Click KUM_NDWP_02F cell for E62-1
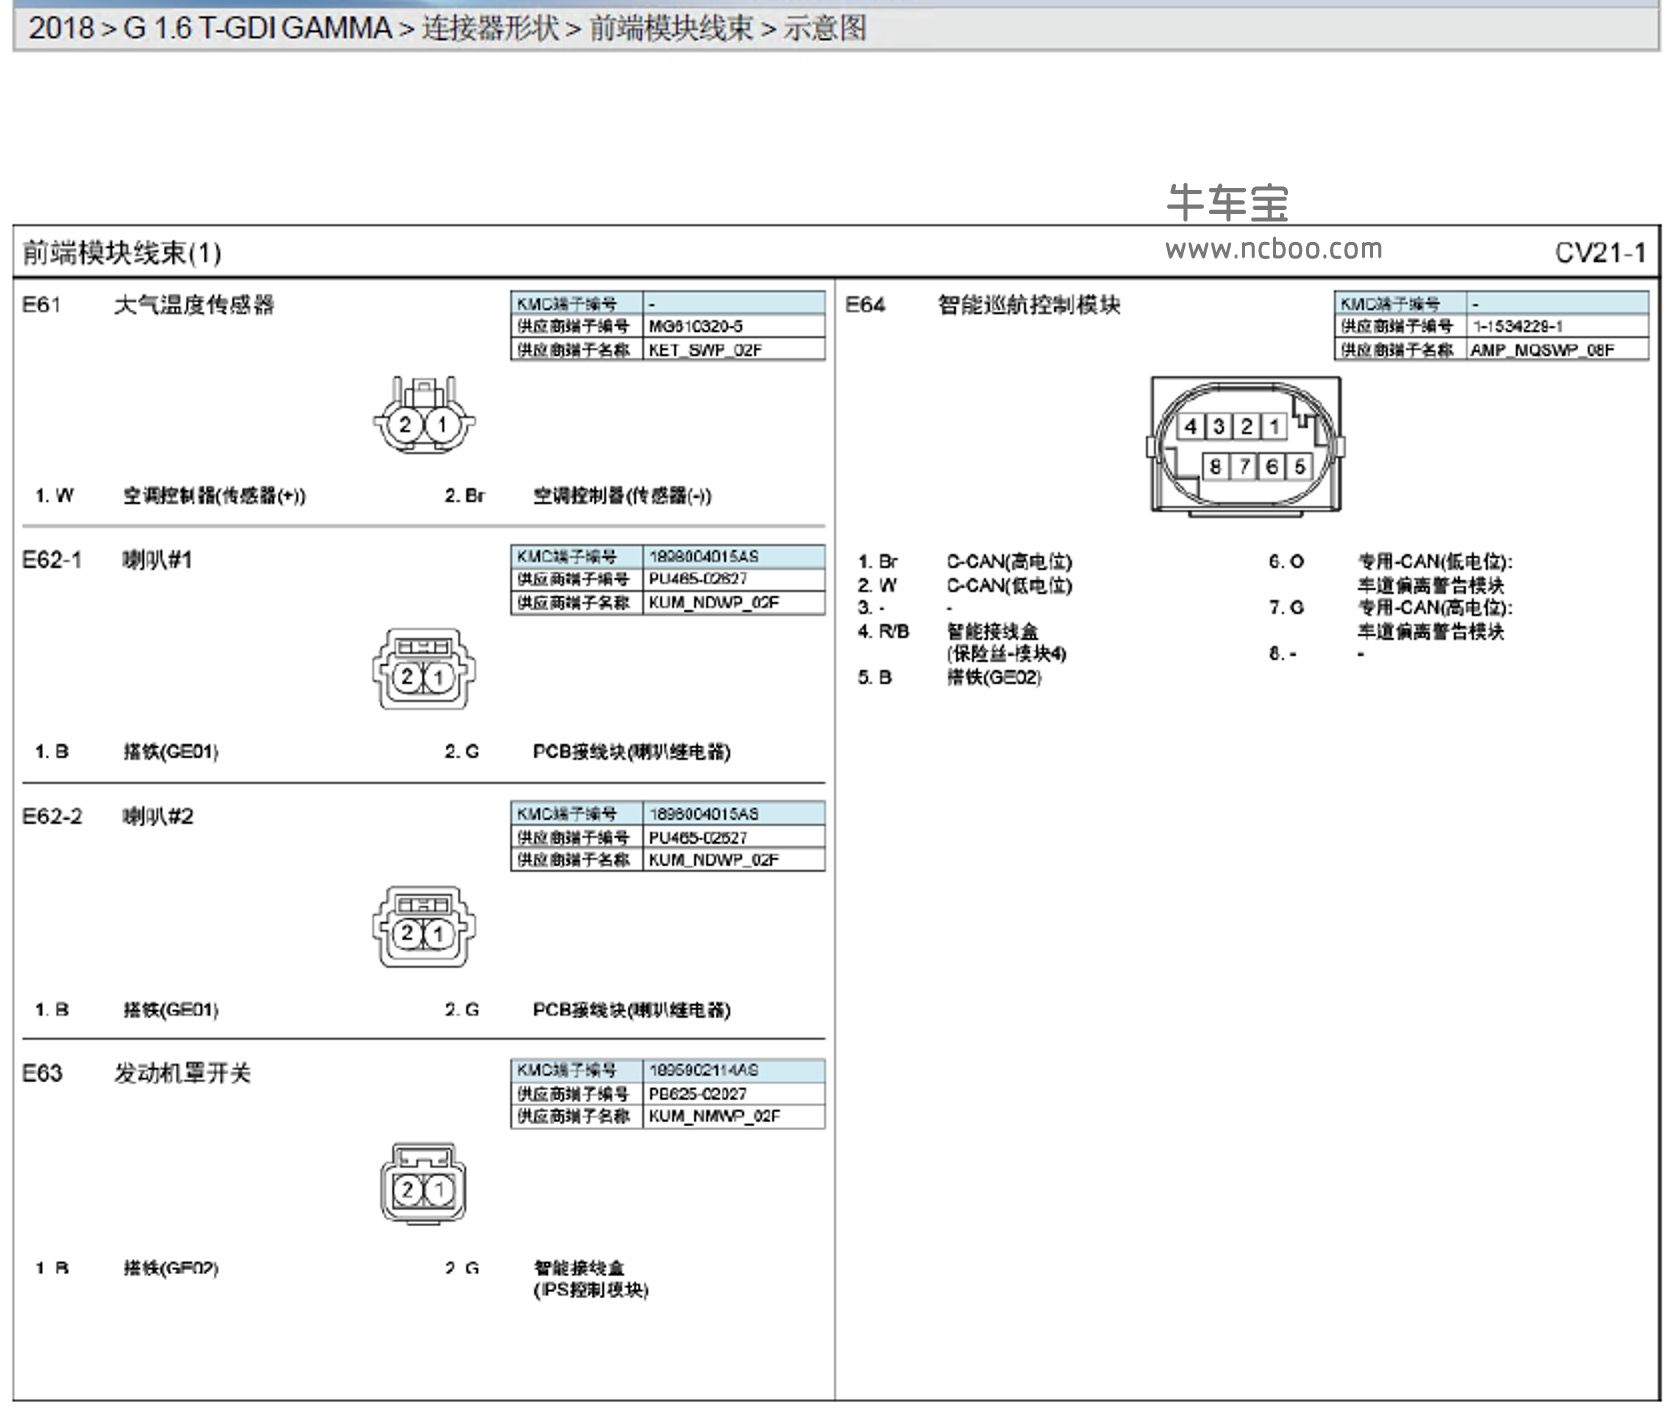Viewport: 1680px width, 1416px height. pyautogui.click(x=734, y=602)
